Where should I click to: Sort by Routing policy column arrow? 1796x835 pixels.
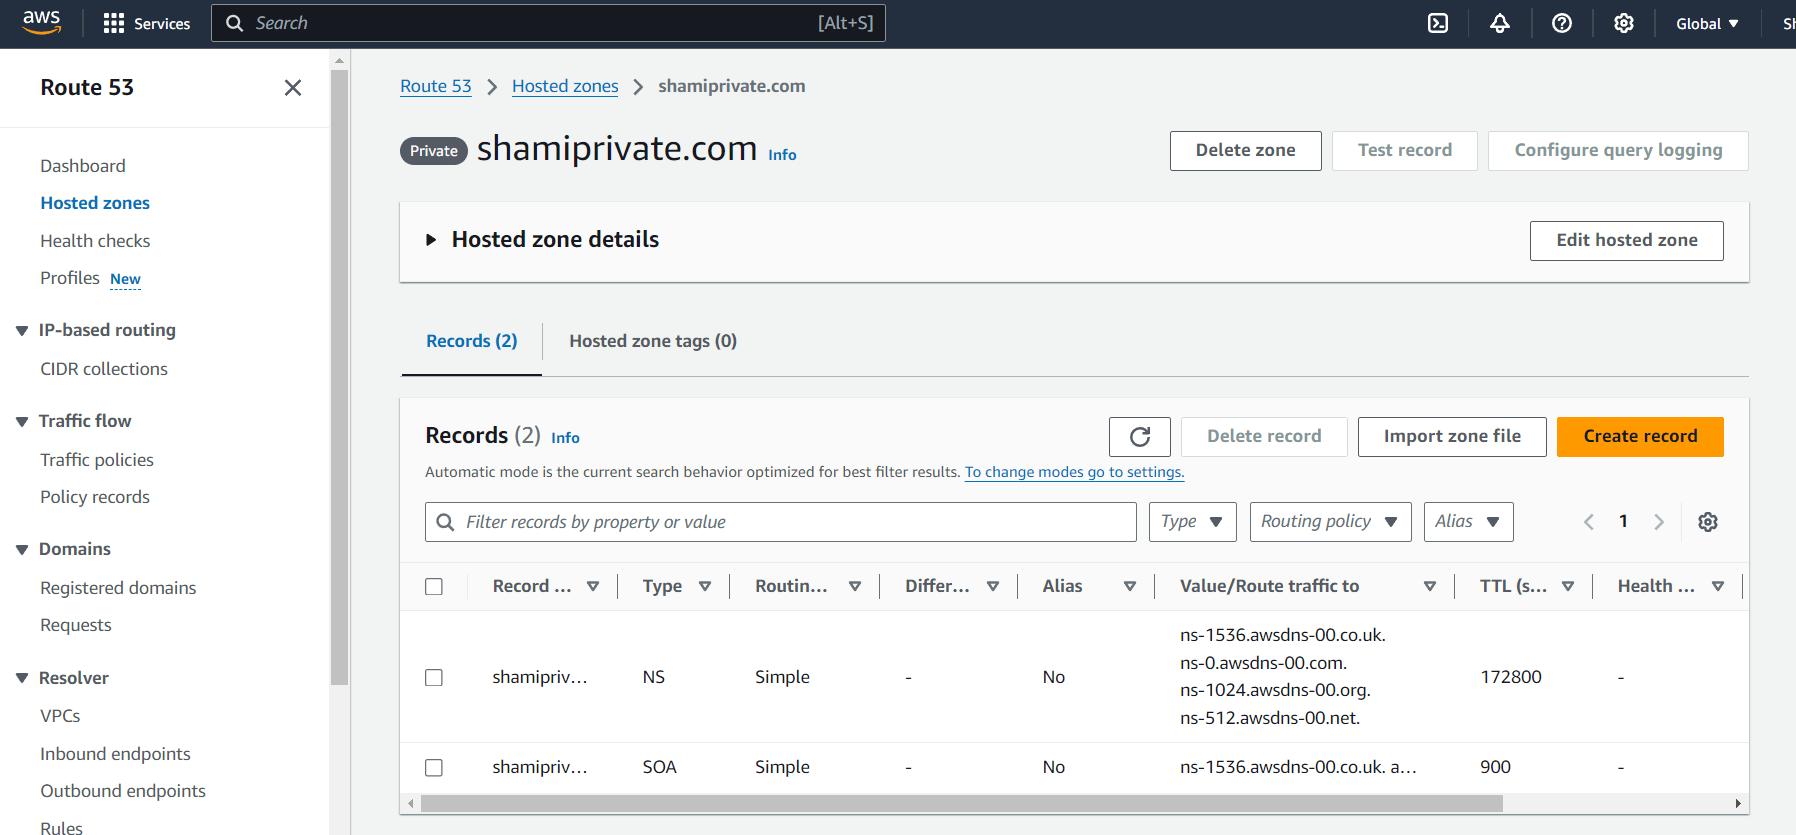855,587
